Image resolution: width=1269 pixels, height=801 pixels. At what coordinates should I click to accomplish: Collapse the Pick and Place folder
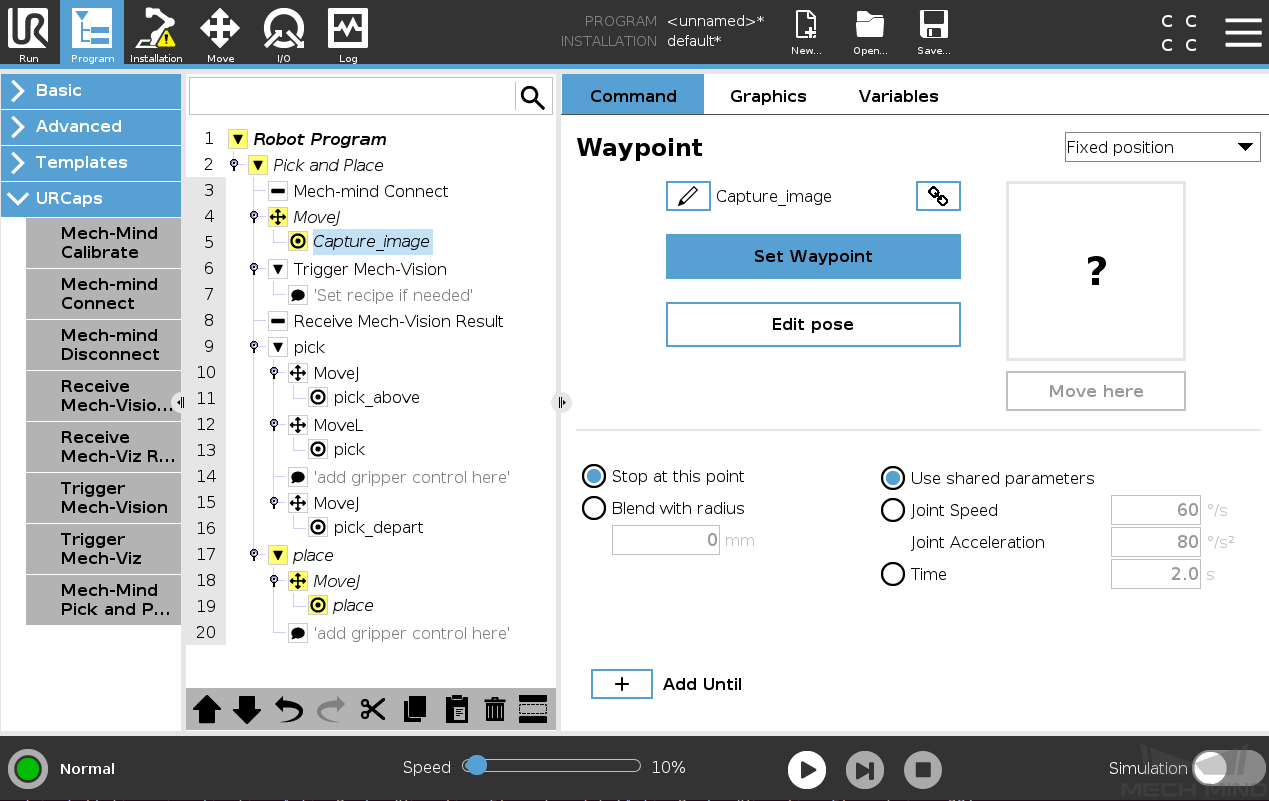point(257,165)
